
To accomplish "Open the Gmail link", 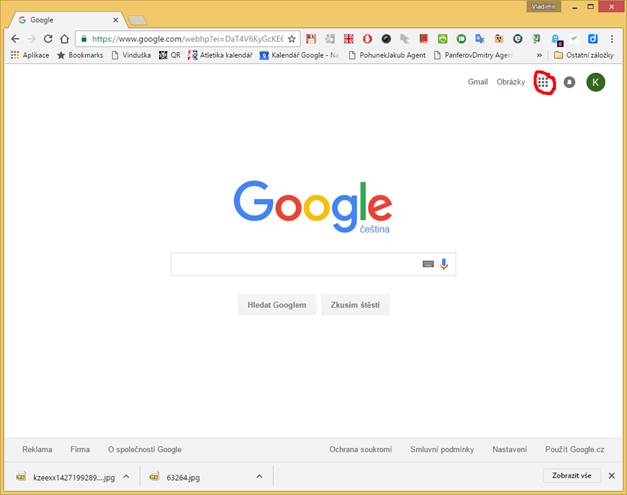I will [x=478, y=82].
